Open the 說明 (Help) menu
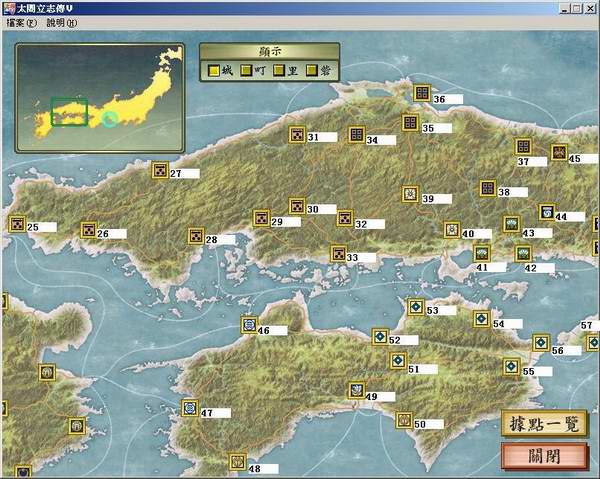 [61, 22]
